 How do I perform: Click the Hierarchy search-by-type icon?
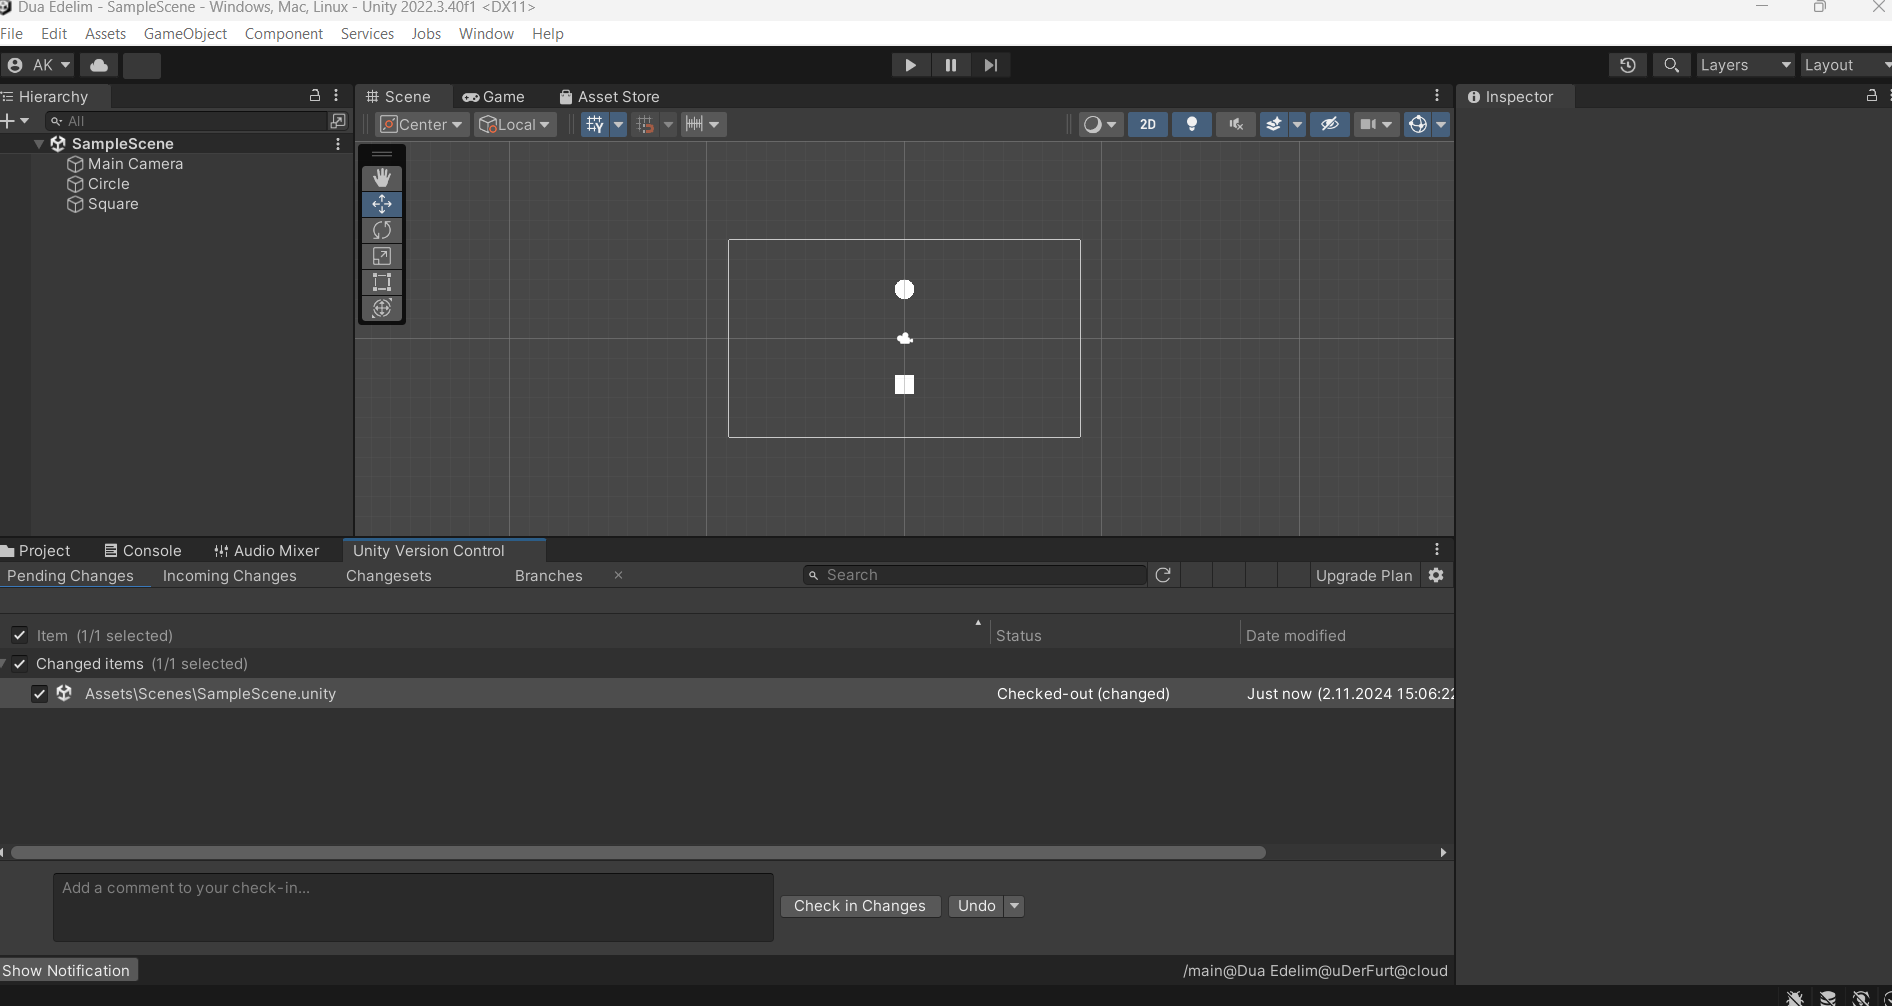pos(338,121)
